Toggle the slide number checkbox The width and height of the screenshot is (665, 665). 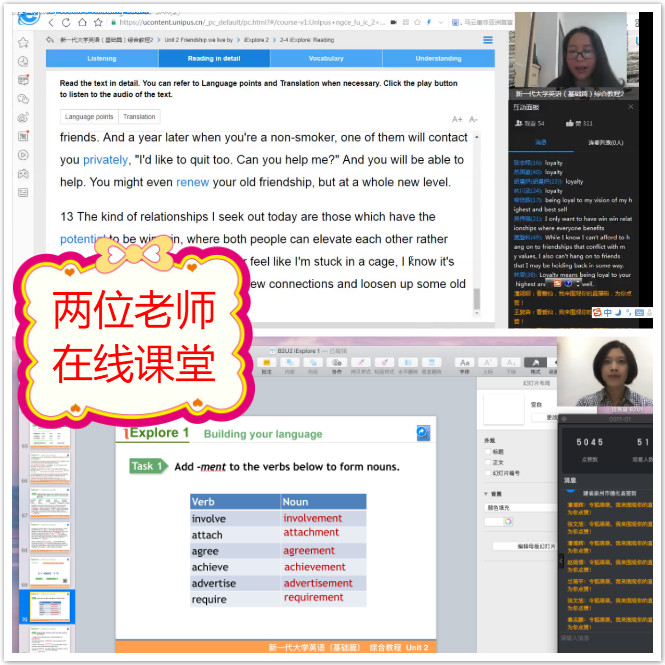click(x=487, y=474)
